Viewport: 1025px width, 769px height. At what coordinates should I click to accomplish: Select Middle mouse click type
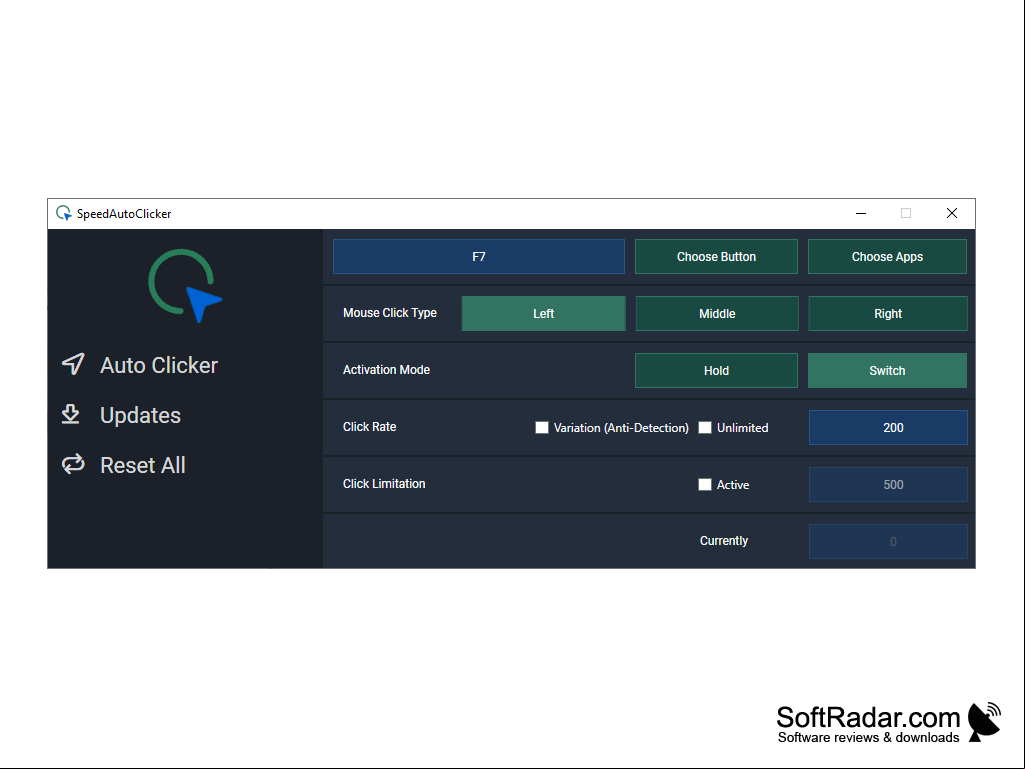[x=716, y=313]
